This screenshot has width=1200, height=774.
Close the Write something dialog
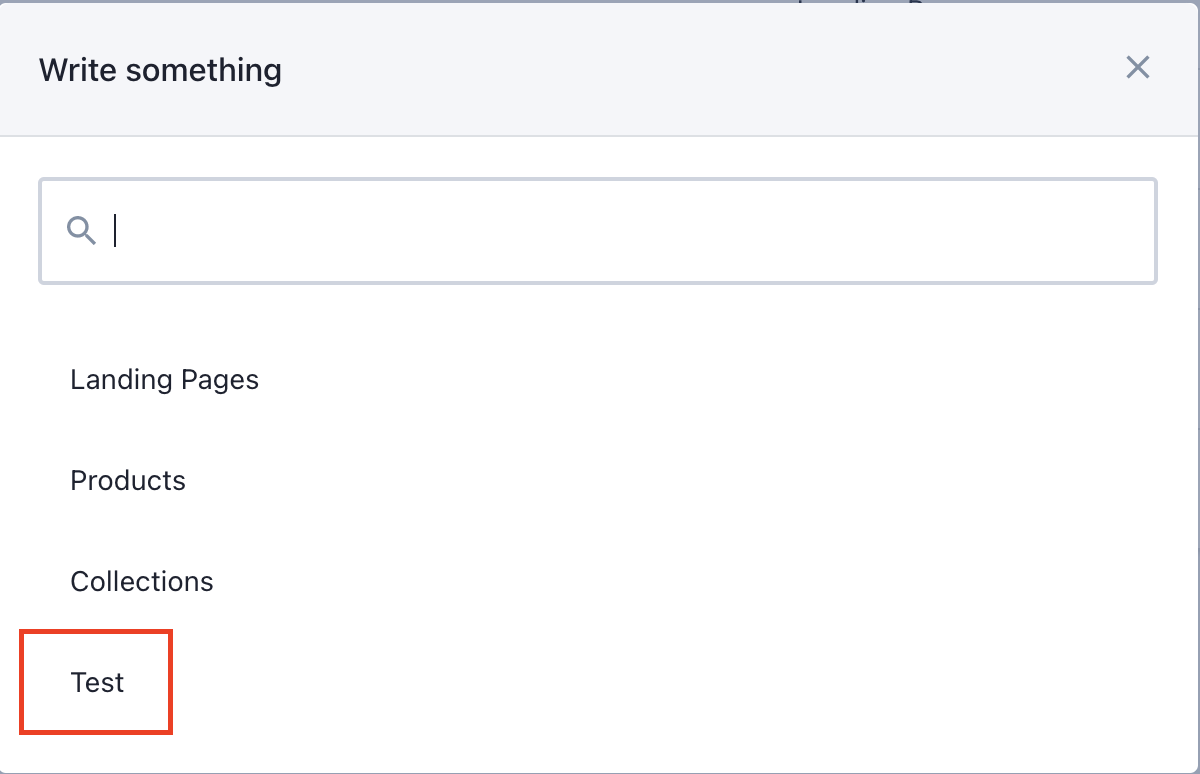(x=1138, y=68)
